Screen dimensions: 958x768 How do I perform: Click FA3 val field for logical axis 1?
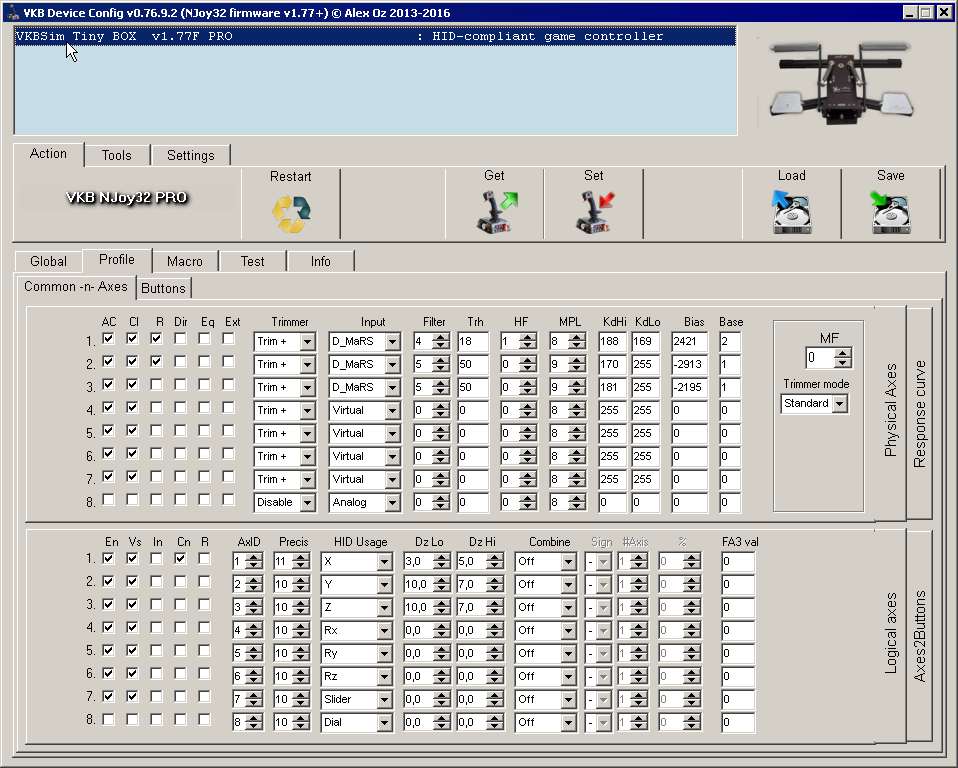click(738, 561)
